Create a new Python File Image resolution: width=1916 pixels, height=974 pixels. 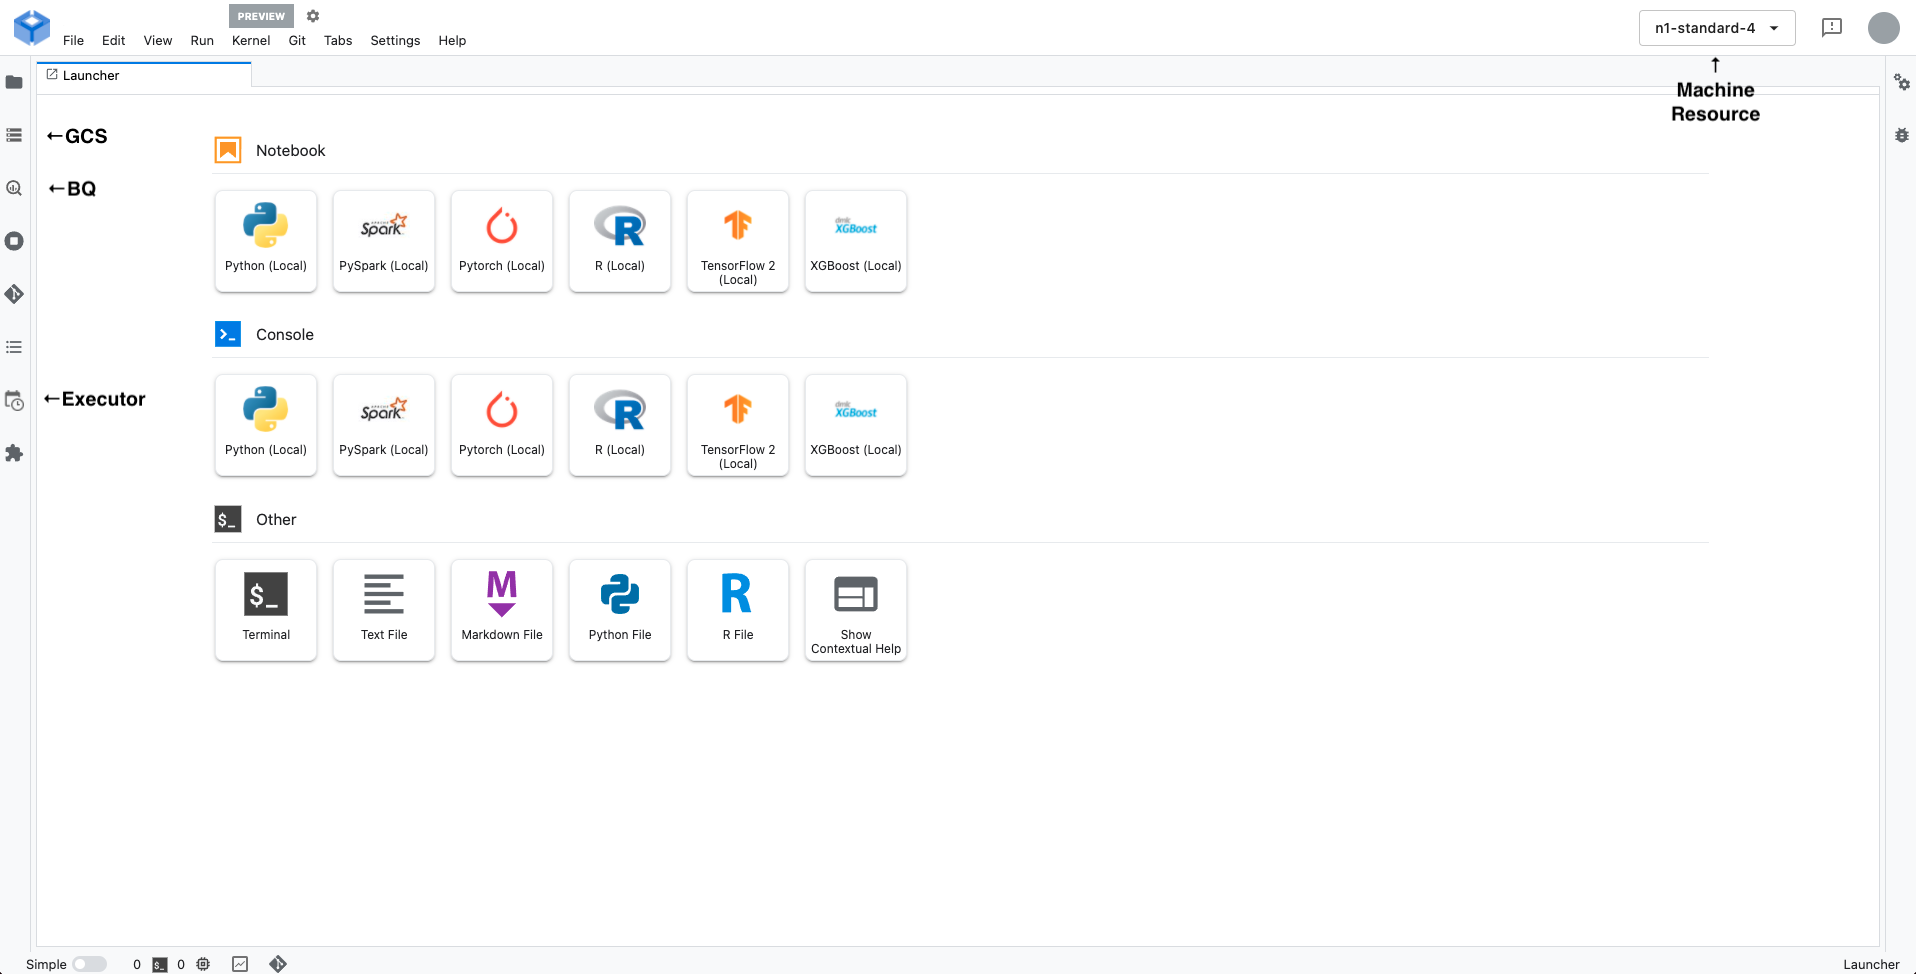click(x=620, y=610)
